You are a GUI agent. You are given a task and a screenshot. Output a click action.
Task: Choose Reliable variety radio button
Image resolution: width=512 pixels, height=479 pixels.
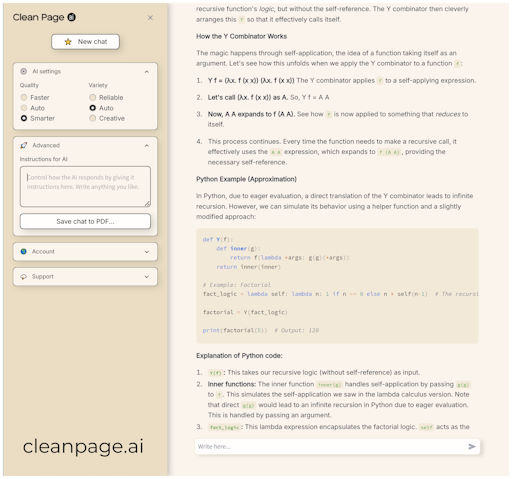tap(93, 97)
